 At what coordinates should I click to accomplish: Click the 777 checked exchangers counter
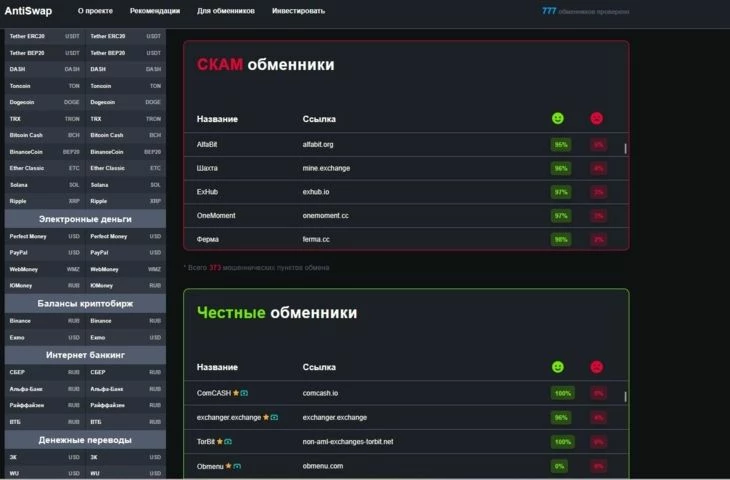click(585, 11)
